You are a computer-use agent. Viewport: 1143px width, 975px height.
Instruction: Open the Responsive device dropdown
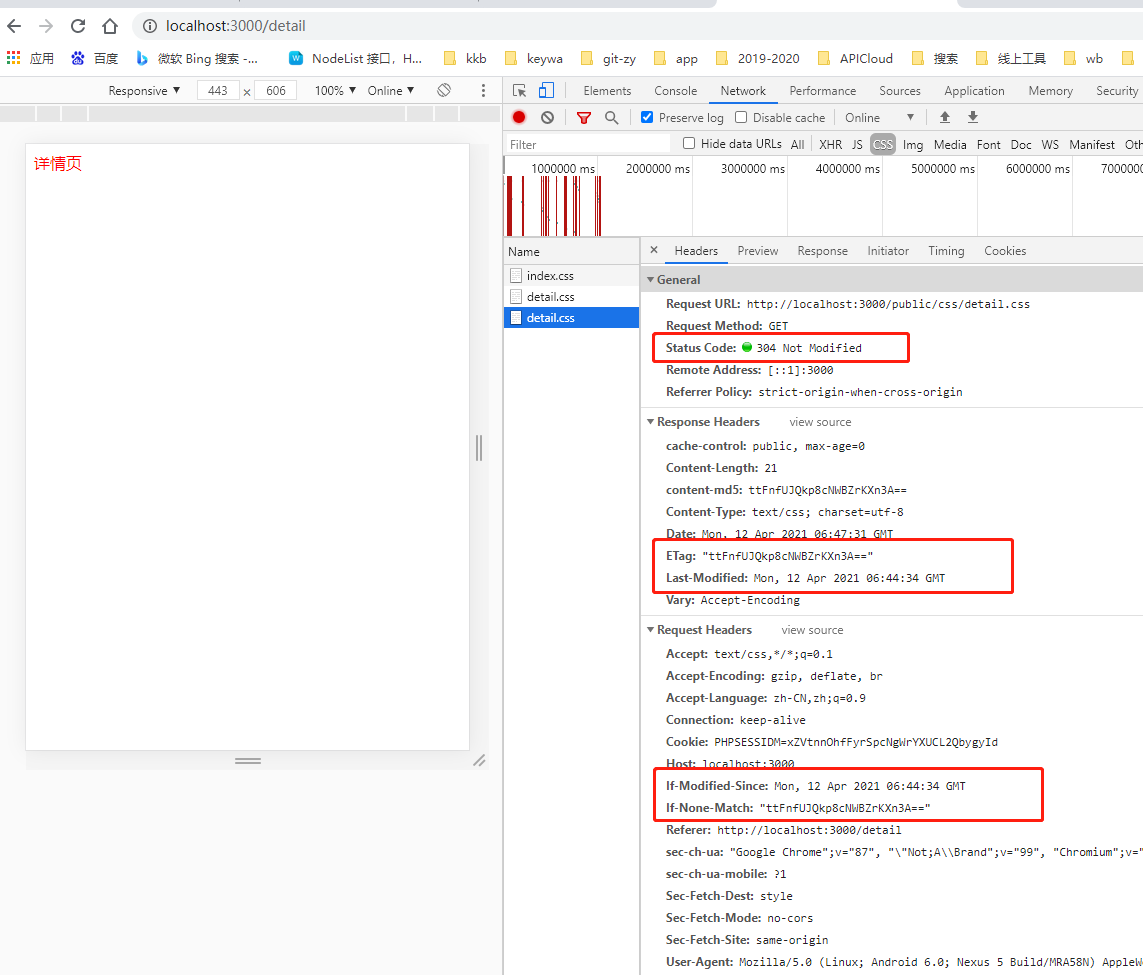tap(145, 91)
